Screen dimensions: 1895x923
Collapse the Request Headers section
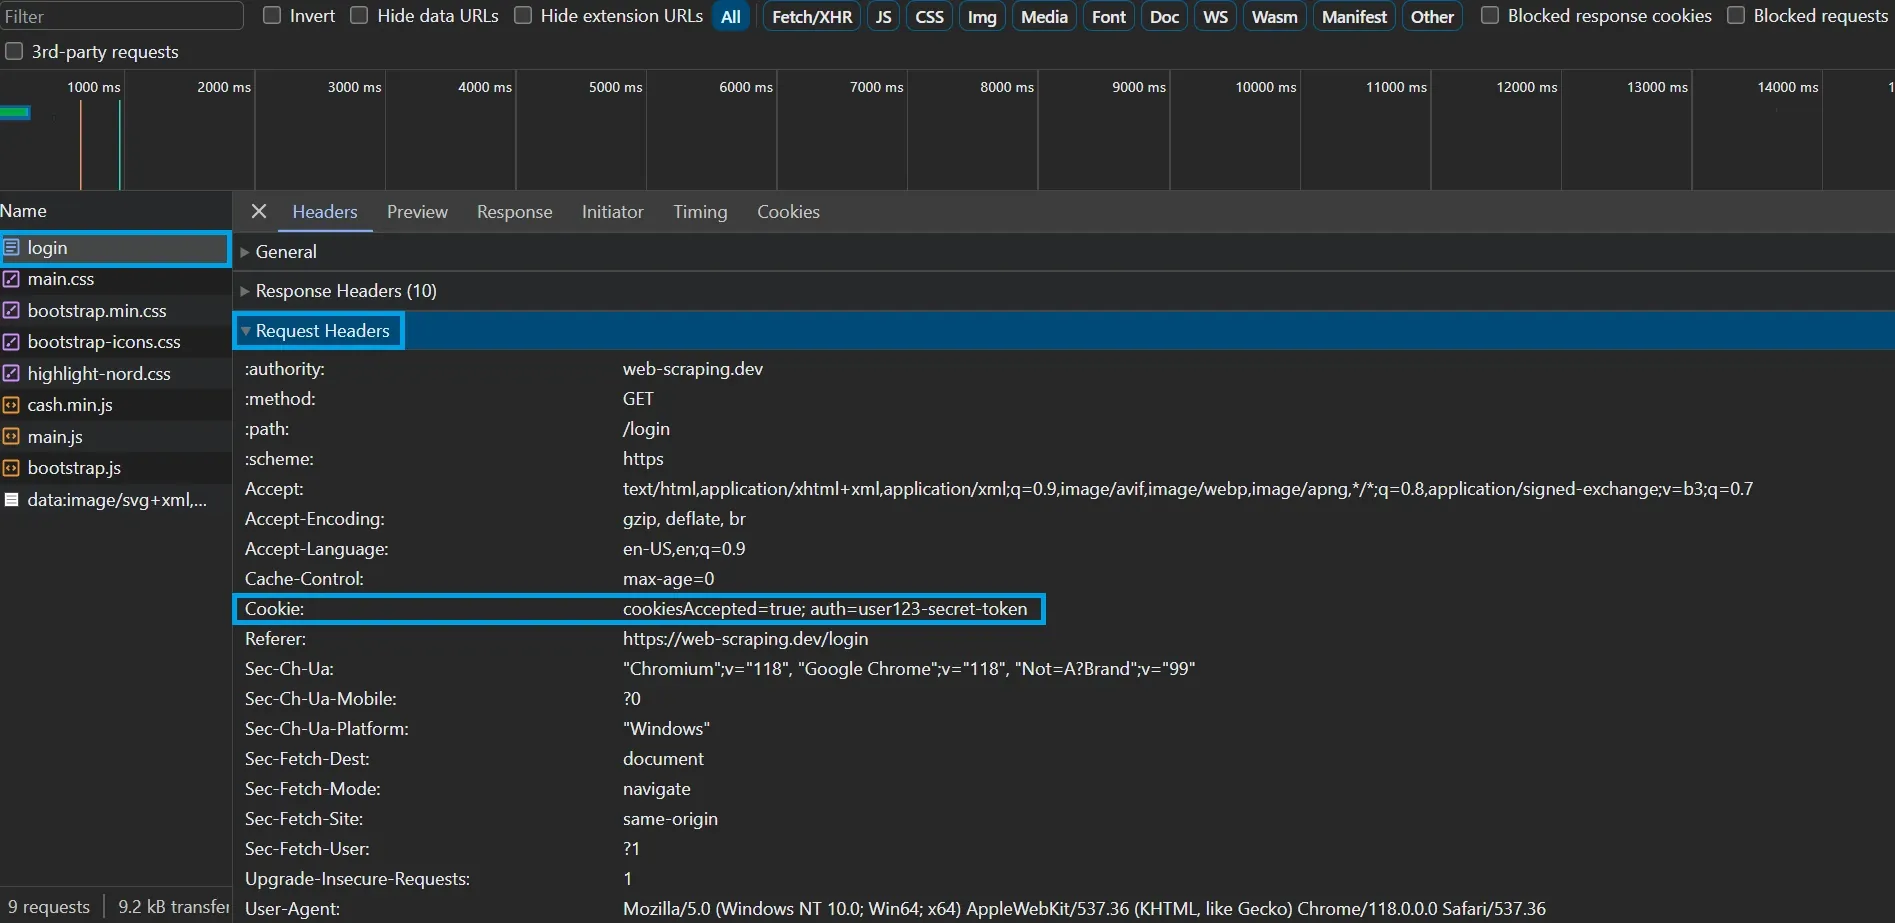pos(246,330)
